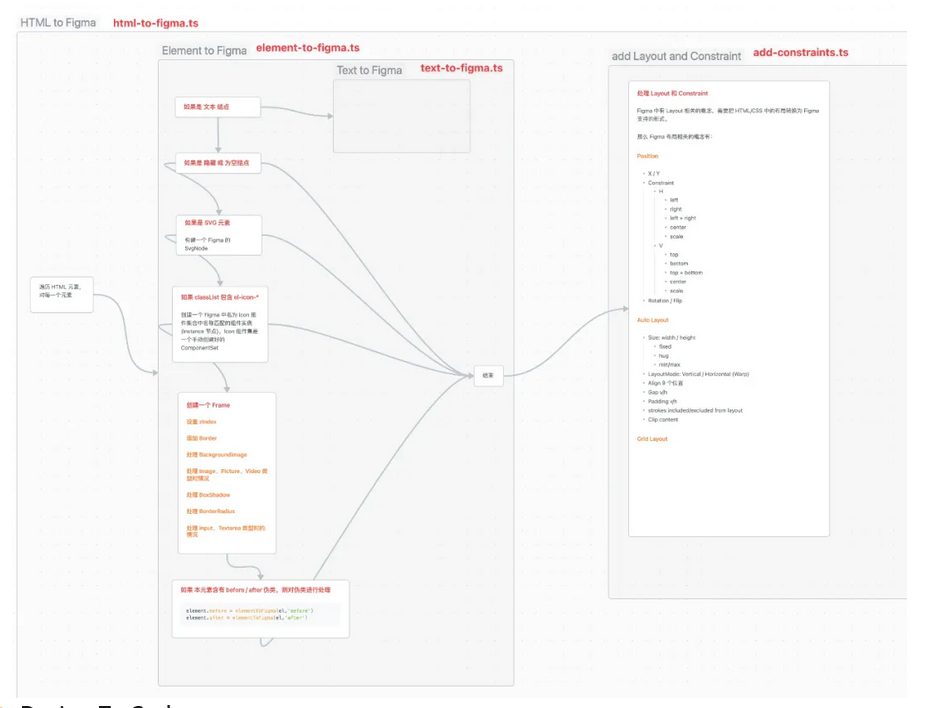Click the "结束" end node
928x708 pixels.
(488, 376)
